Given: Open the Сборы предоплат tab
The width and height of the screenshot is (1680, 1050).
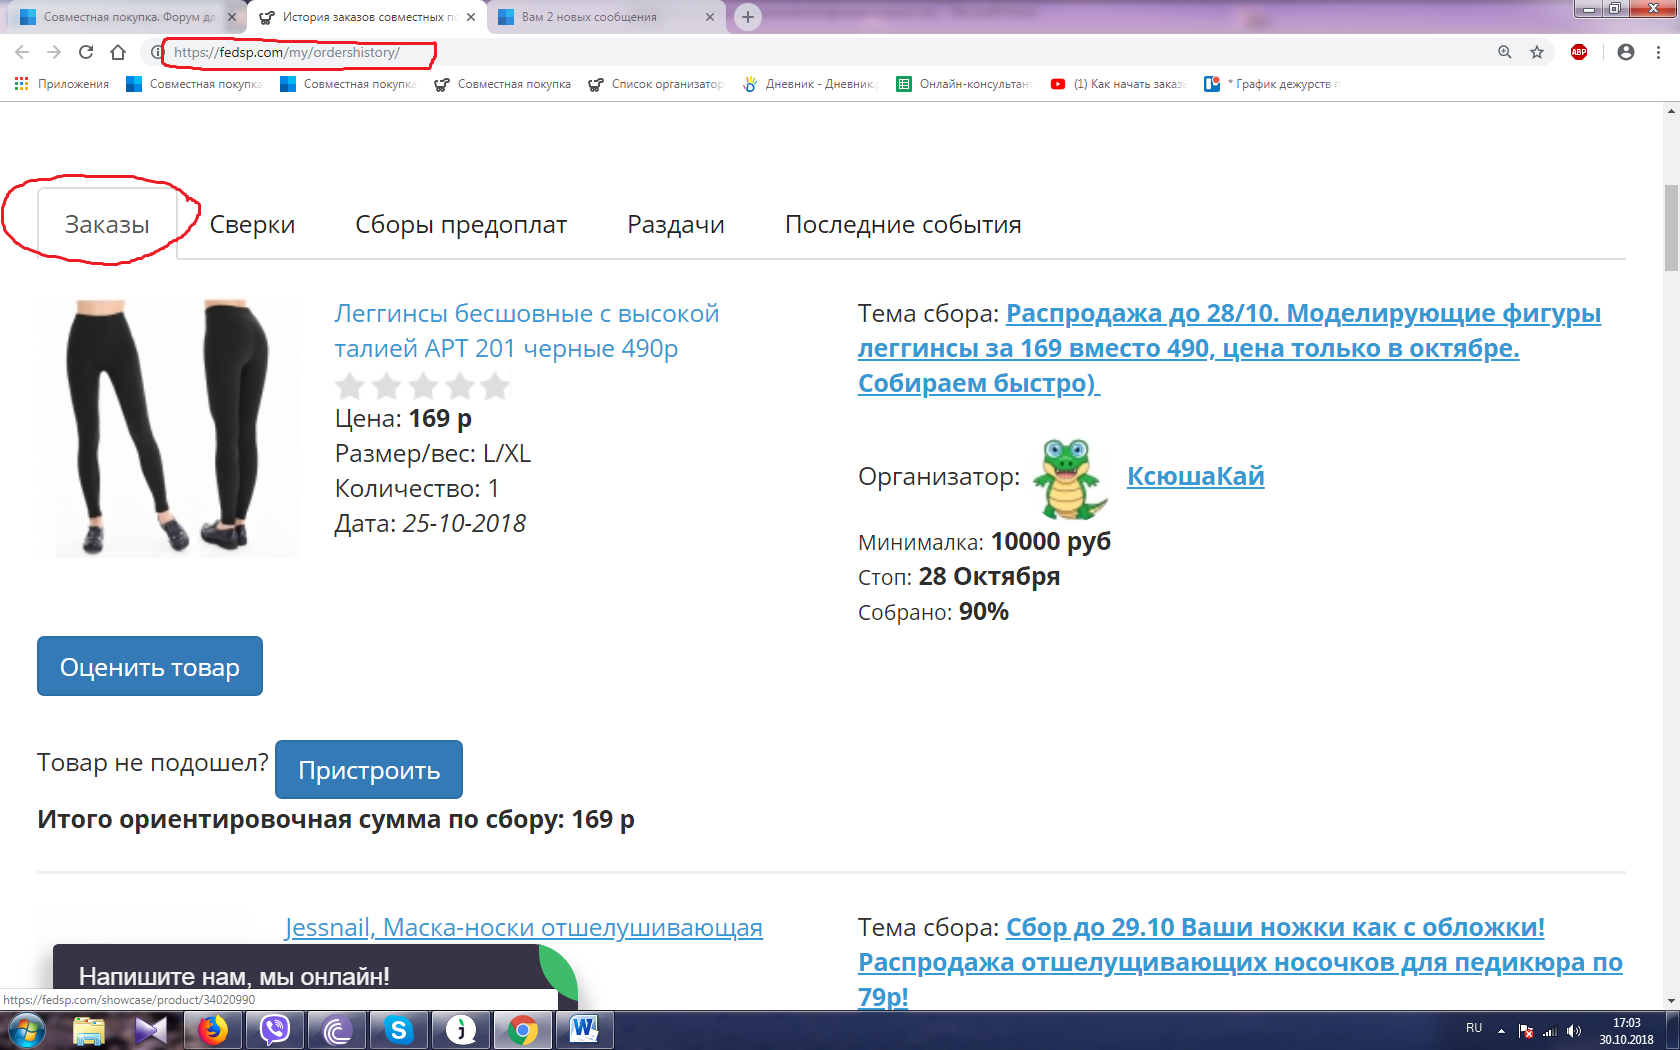Looking at the screenshot, I should pyautogui.click(x=461, y=225).
